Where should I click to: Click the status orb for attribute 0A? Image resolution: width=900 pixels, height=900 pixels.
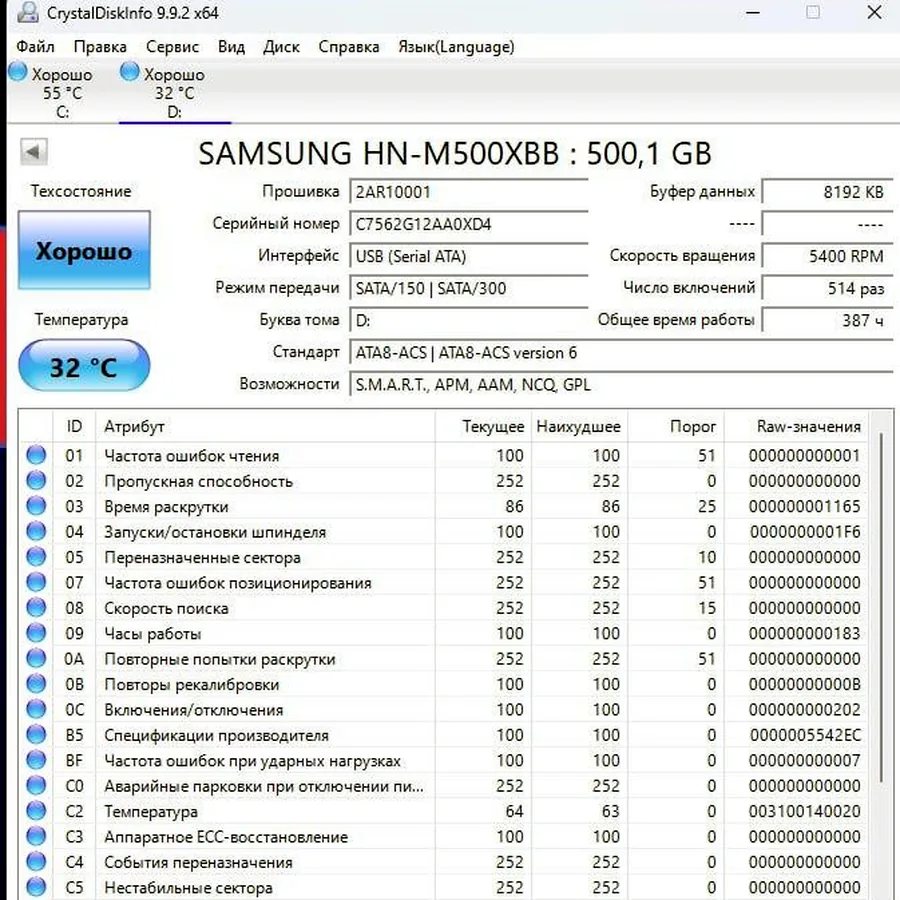point(36,658)
